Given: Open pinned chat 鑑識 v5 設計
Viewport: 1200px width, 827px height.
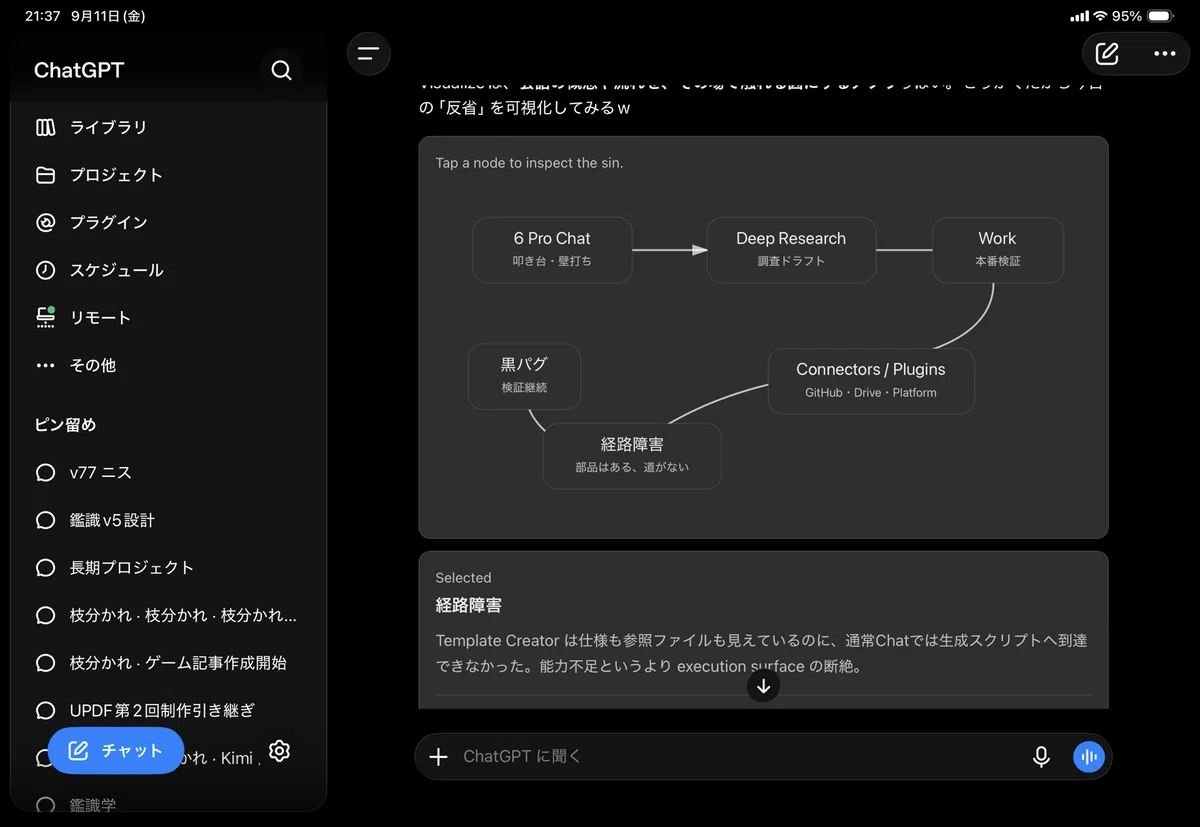Looking at the screenshot, I should click(x=168, y=520).
